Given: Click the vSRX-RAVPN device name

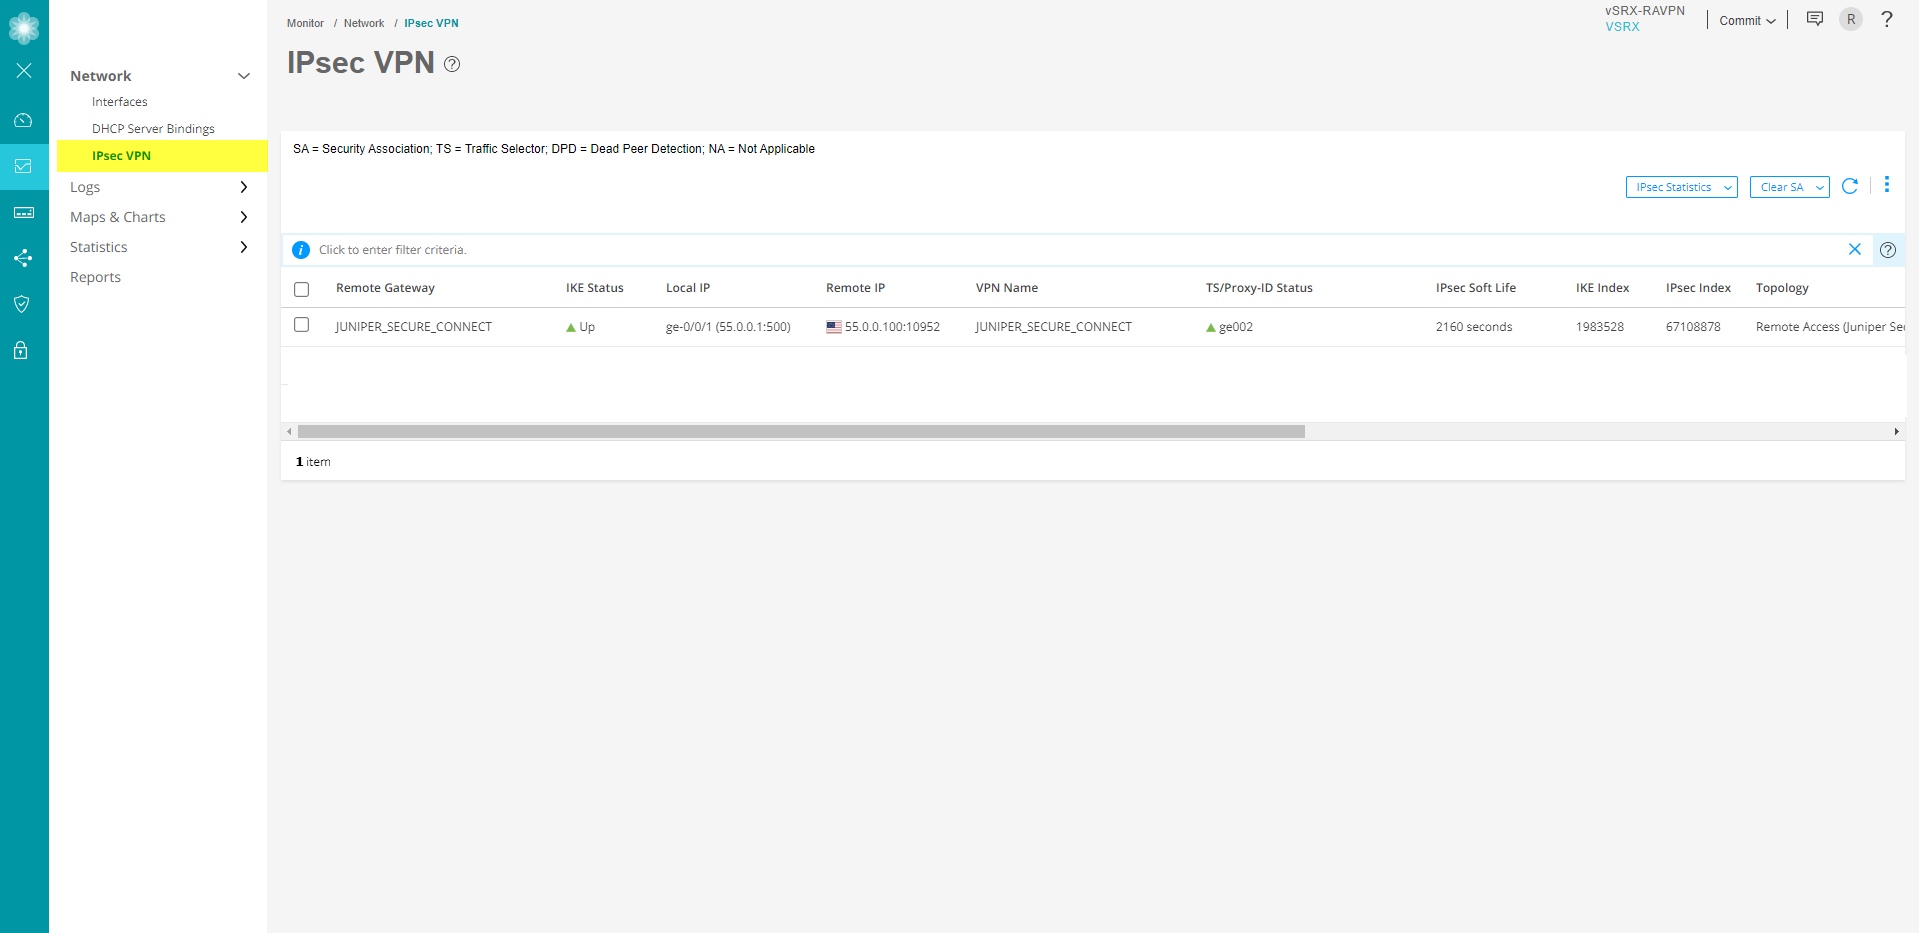Looking at the screenshot, I should 1645,11.
